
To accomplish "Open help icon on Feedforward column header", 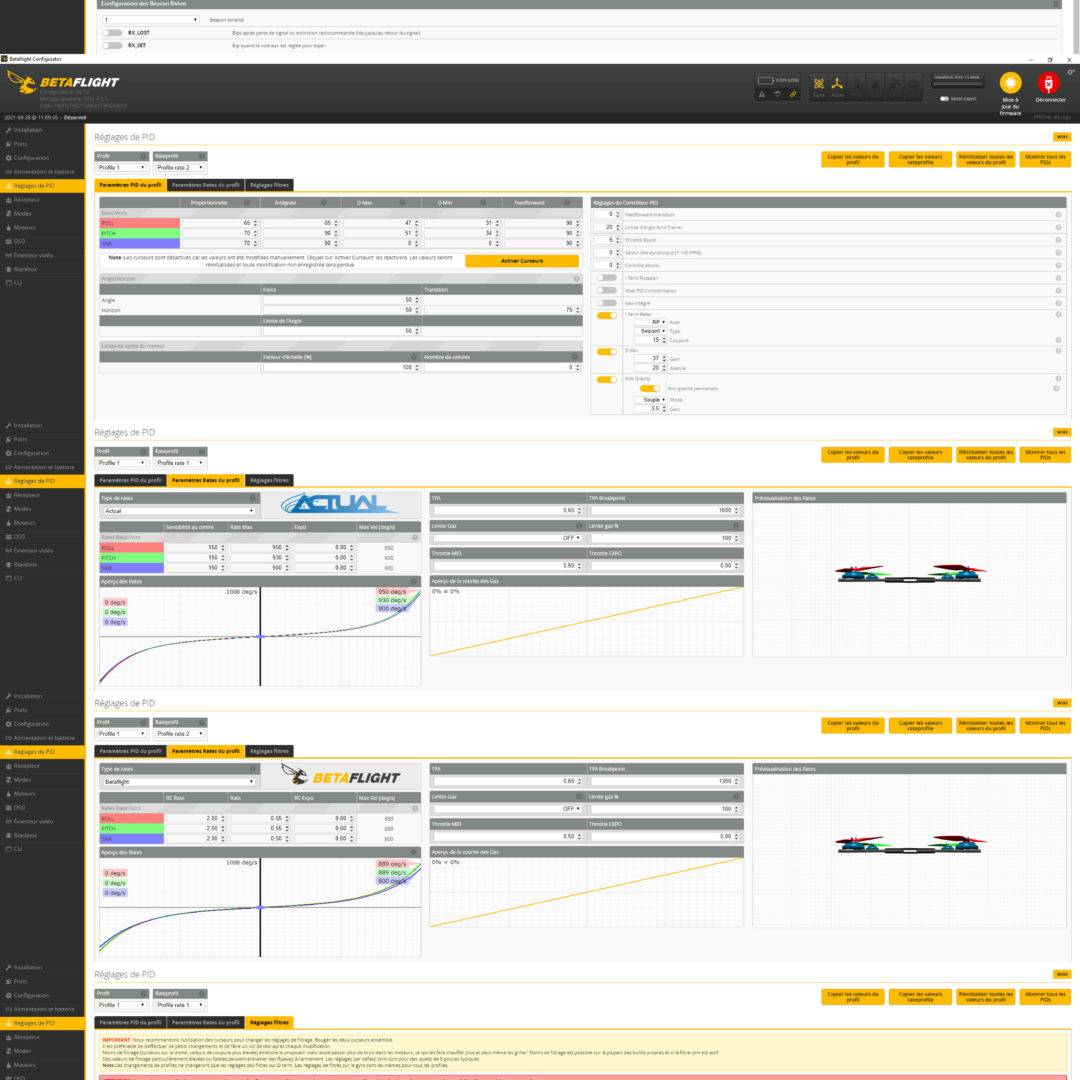I will point(568,202).
